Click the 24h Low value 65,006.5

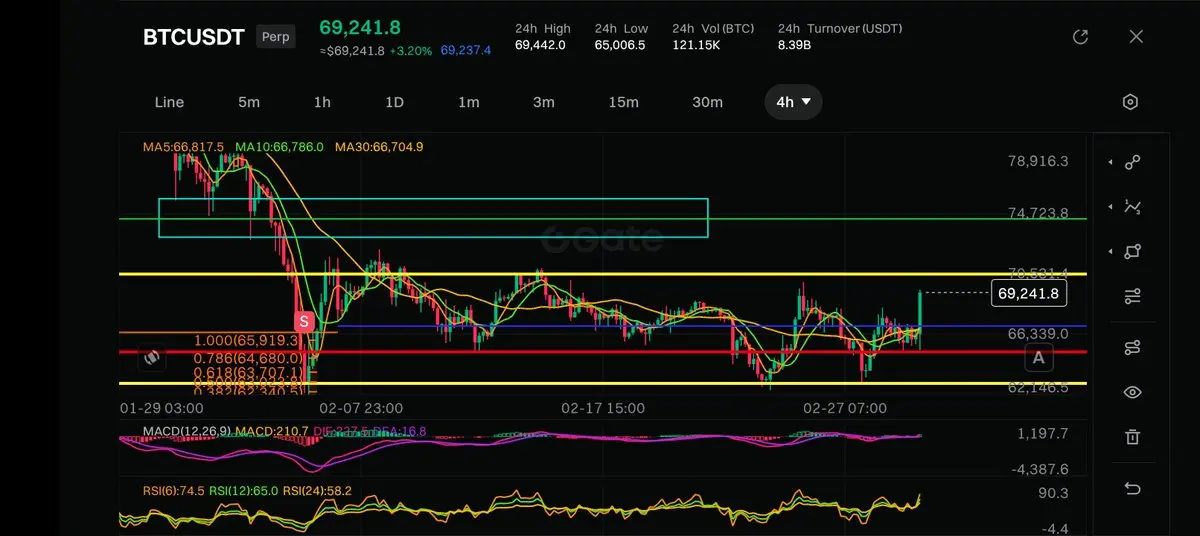[x=620, y=45]
